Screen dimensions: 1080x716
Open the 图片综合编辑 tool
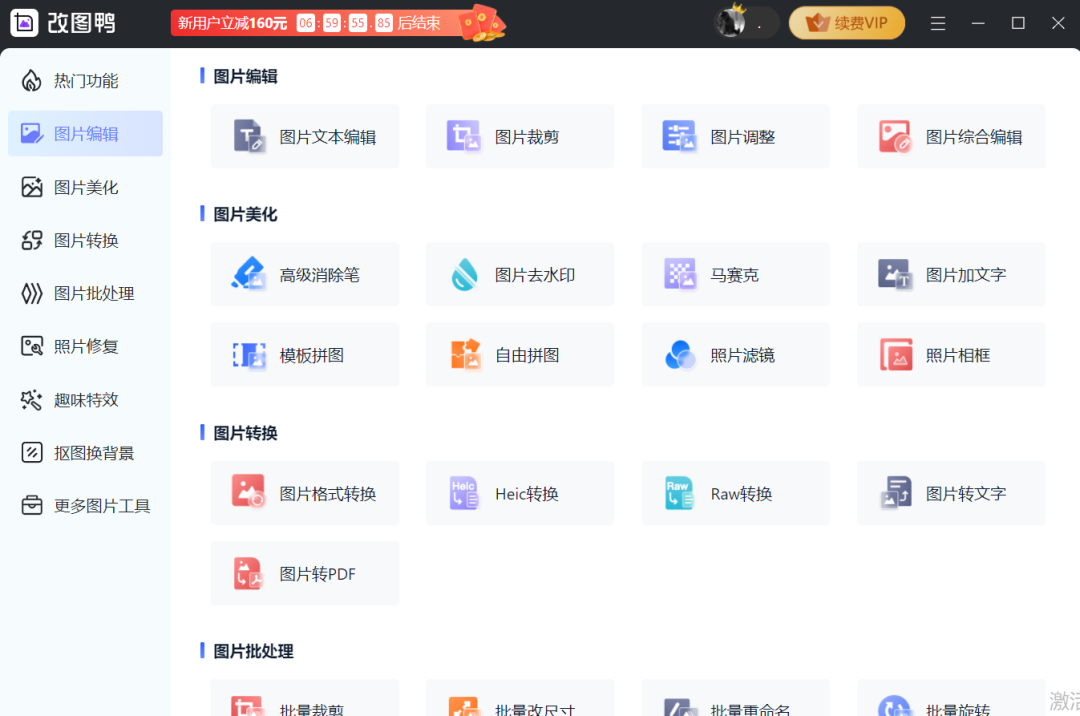(x=950, y=136)
